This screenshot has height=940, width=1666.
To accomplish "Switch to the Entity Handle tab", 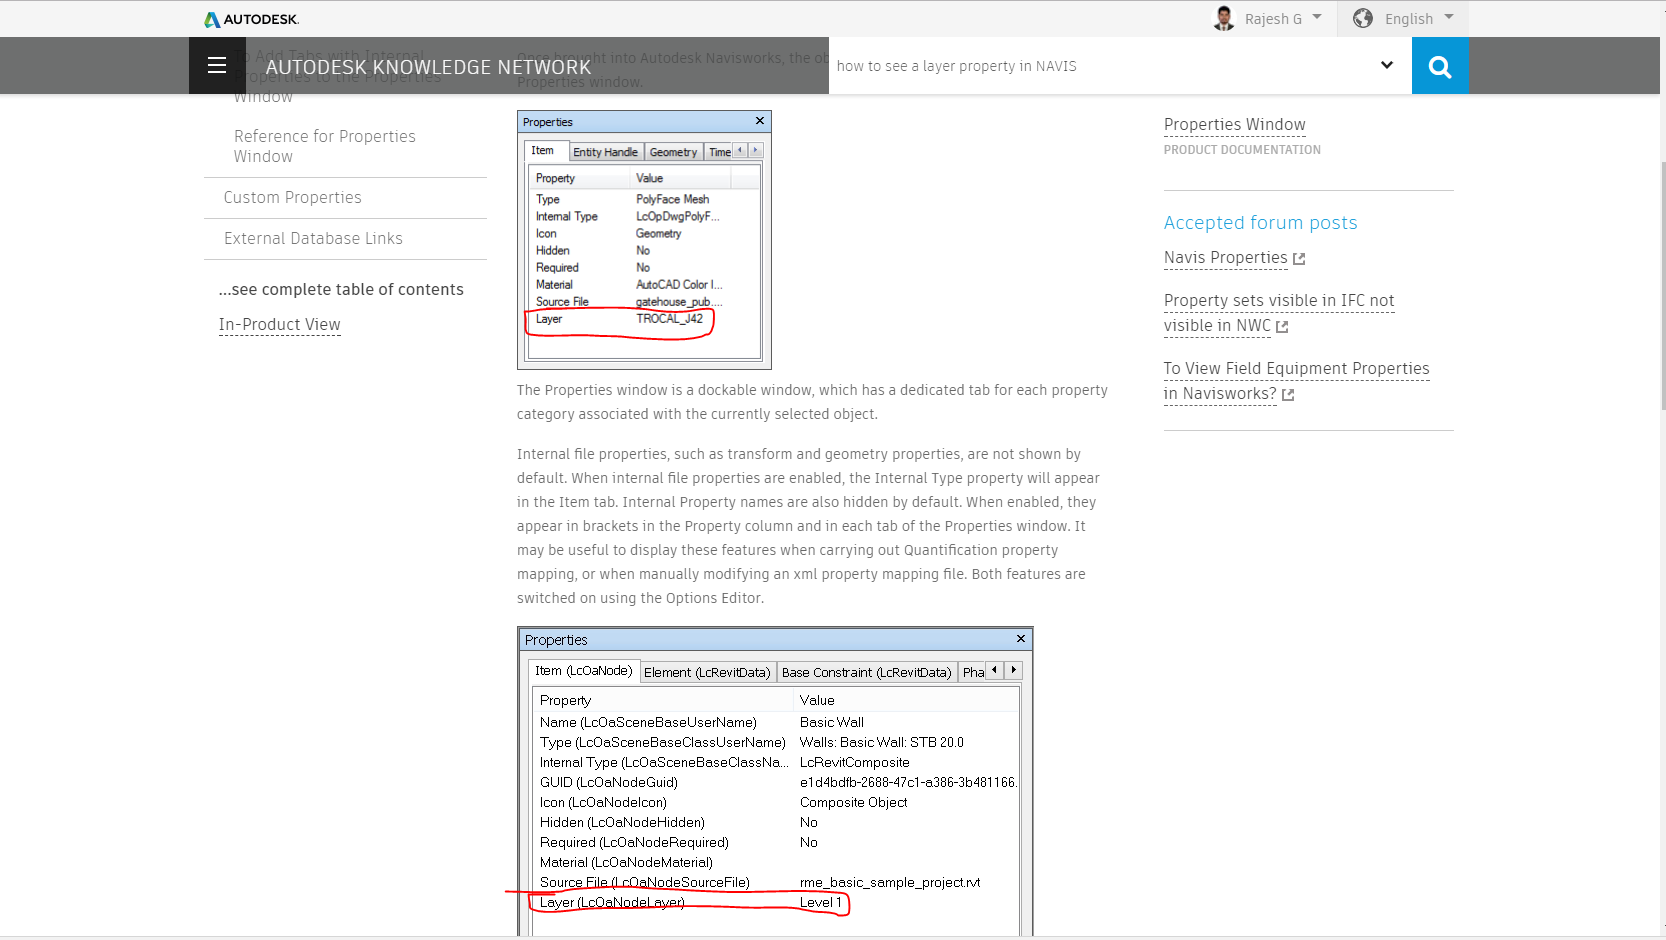I will tap(605, 151).
